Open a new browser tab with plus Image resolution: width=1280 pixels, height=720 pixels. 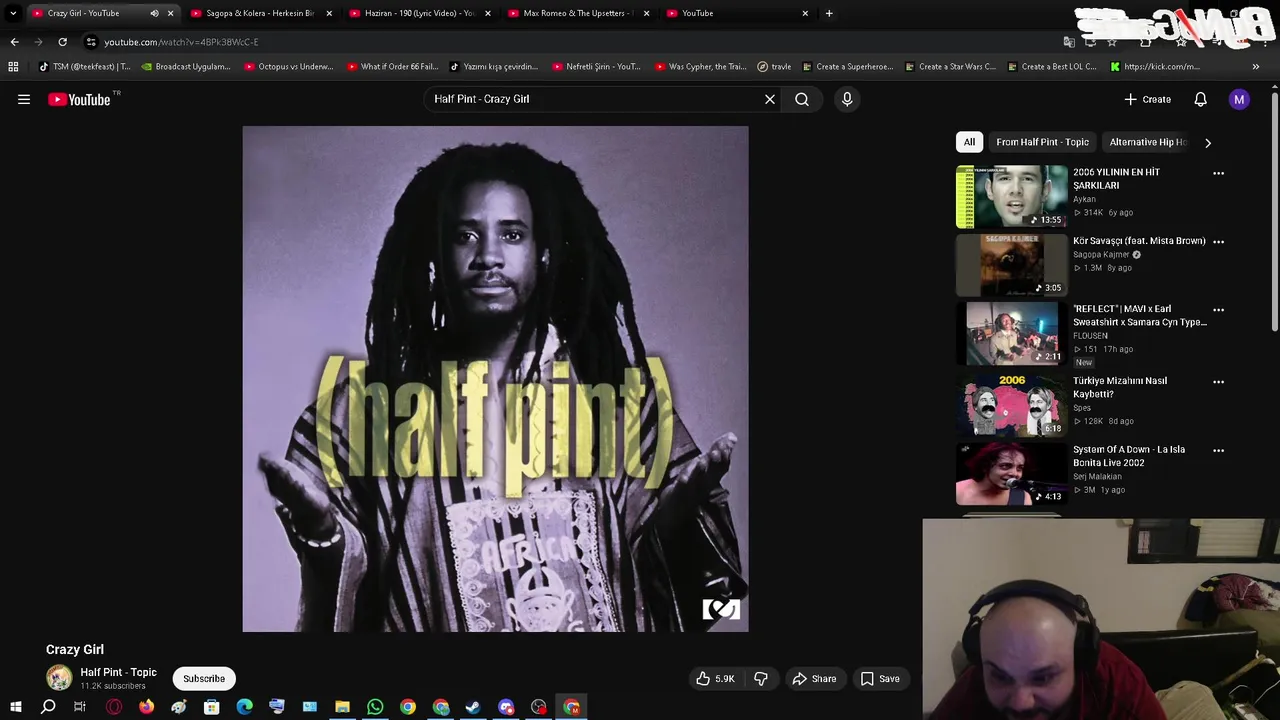point(829,13)
